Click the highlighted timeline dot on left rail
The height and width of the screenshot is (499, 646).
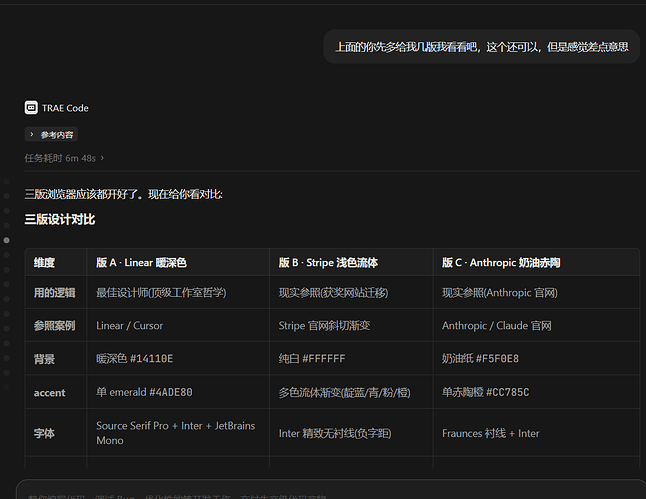click(7, 240)
